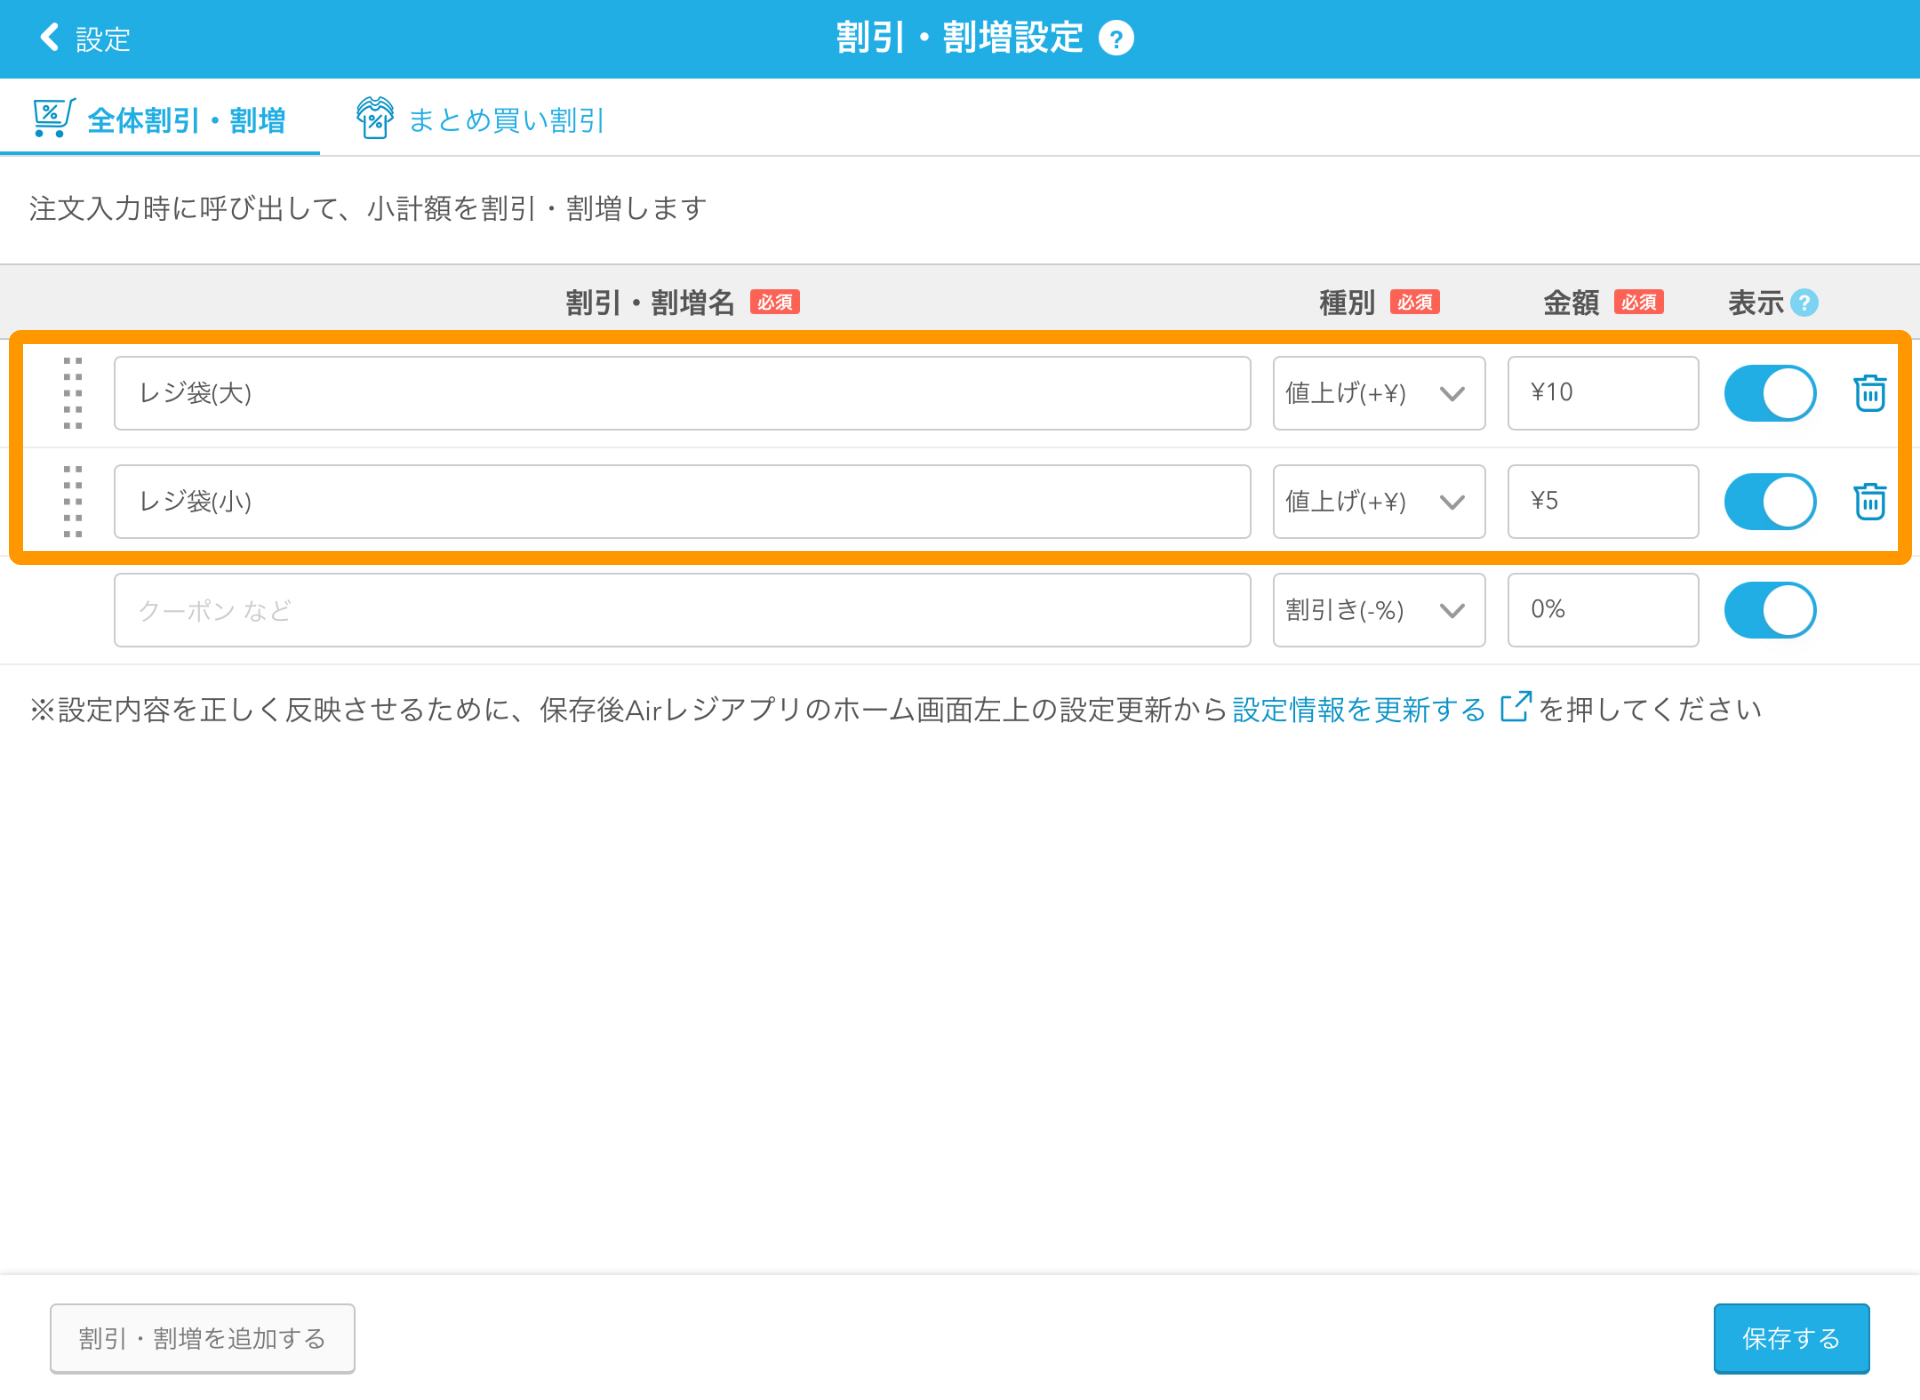Open the 割引き(-%) type dropdown
This screenshot has height=1400, width=1920.
tap(1379, 610)
